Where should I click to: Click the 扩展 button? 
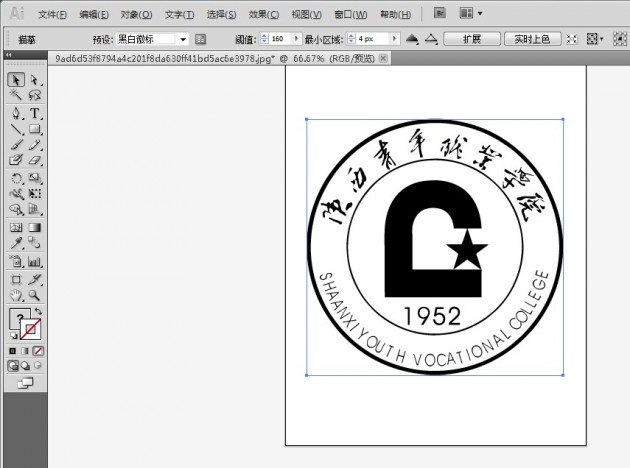coord(472,39)
